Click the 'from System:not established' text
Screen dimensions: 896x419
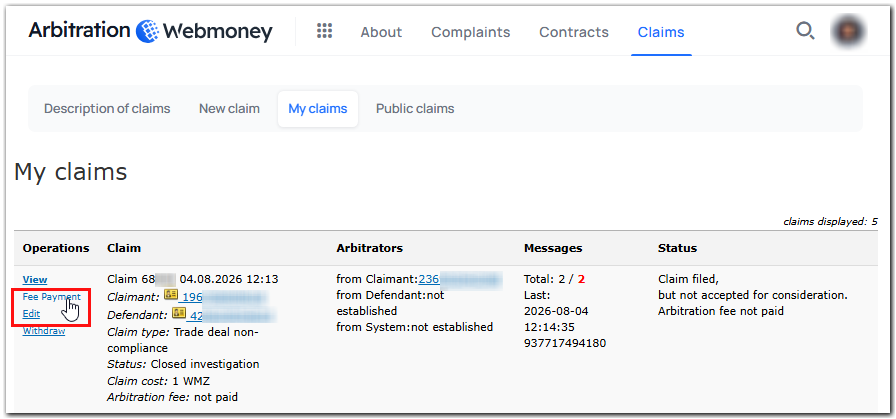(415, 327)
